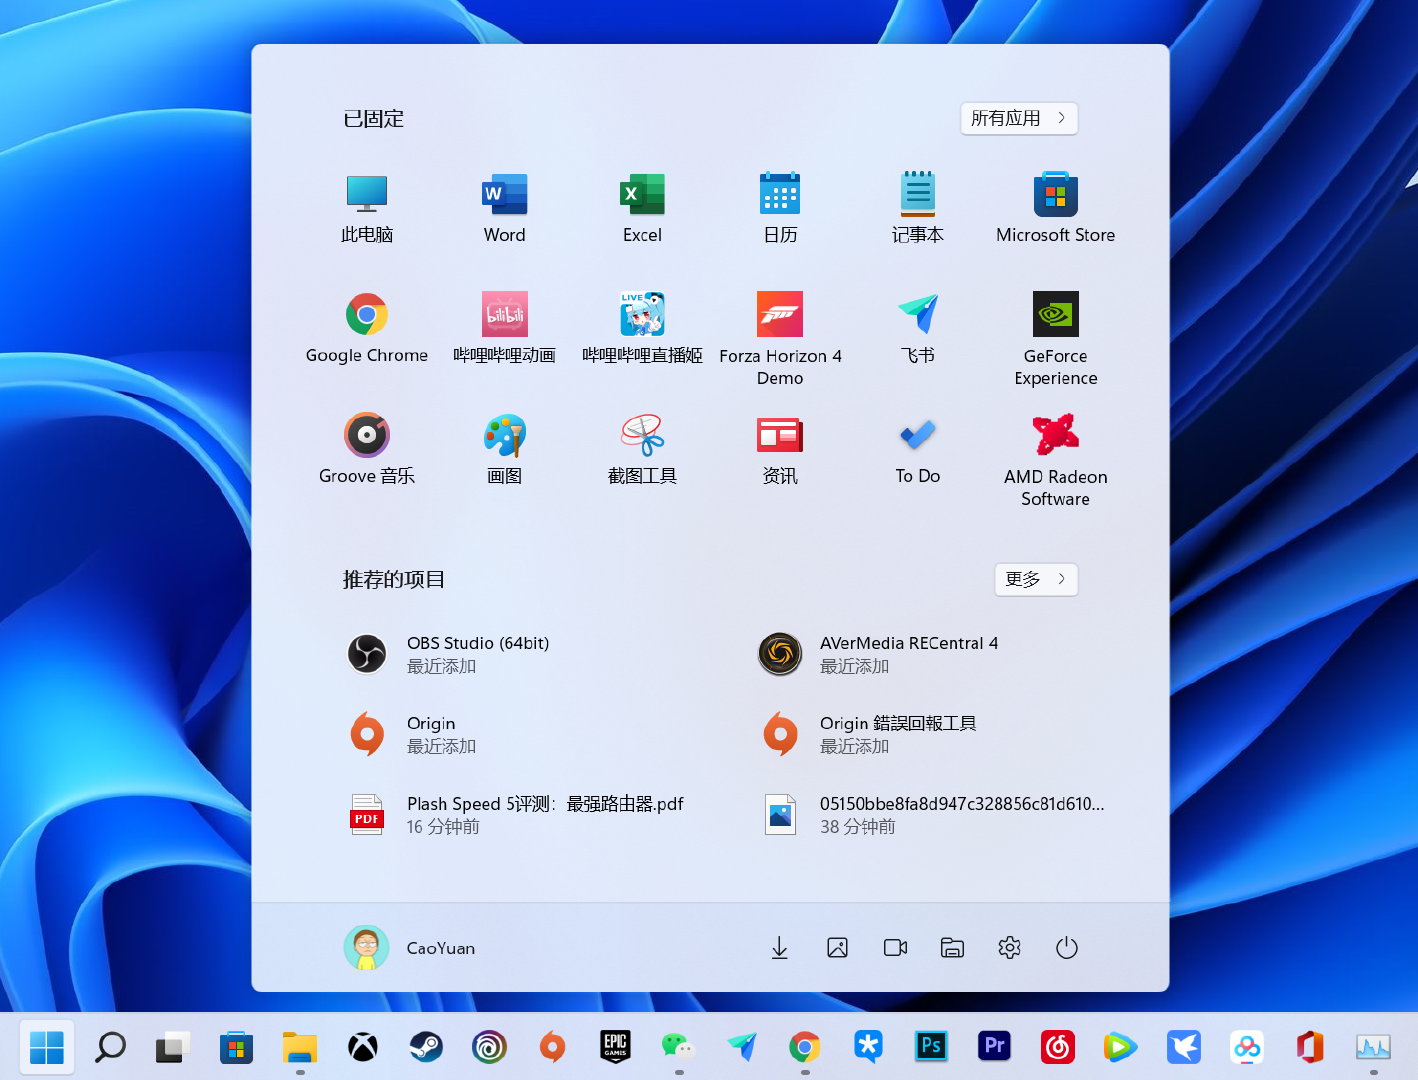Open the 哔哩哔哩直播姬 app

point(642,329)
